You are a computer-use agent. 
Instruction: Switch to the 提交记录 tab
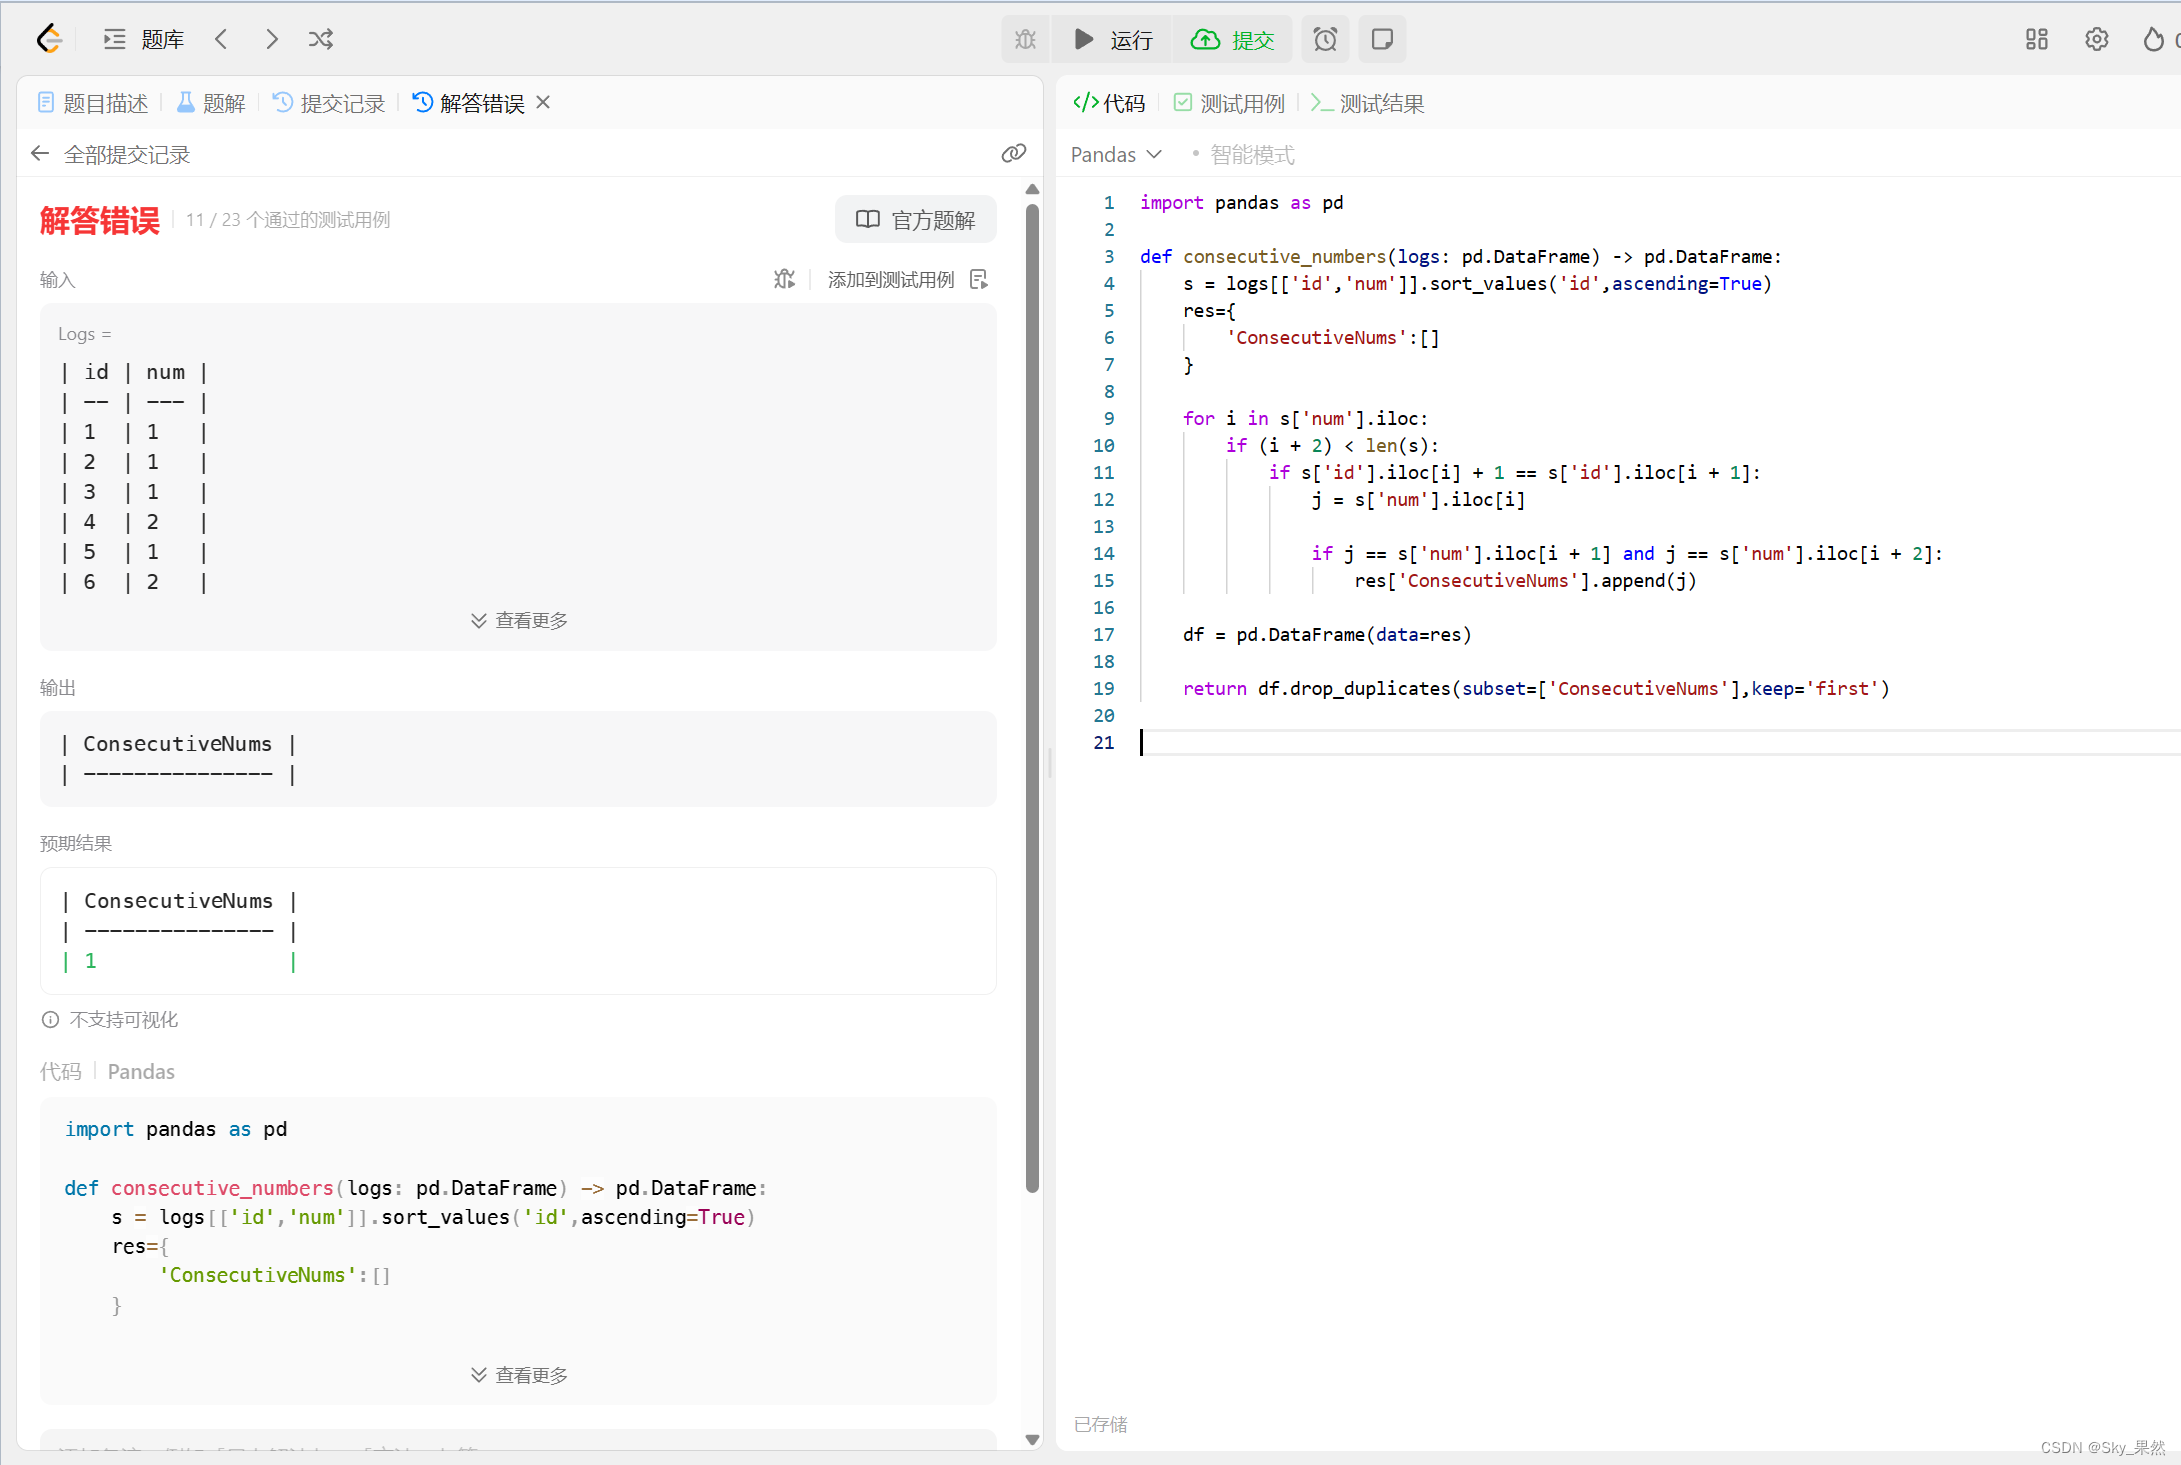click(x=329, y=103)
